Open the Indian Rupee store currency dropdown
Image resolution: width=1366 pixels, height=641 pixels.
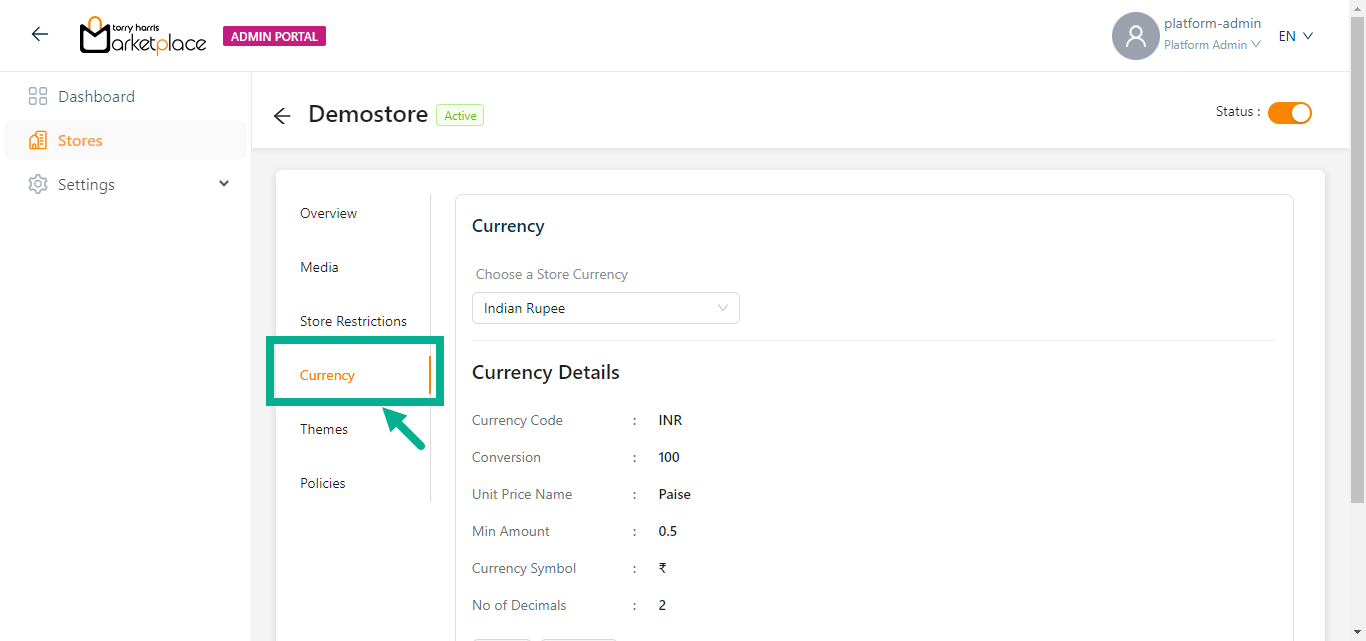pos(605,308)
